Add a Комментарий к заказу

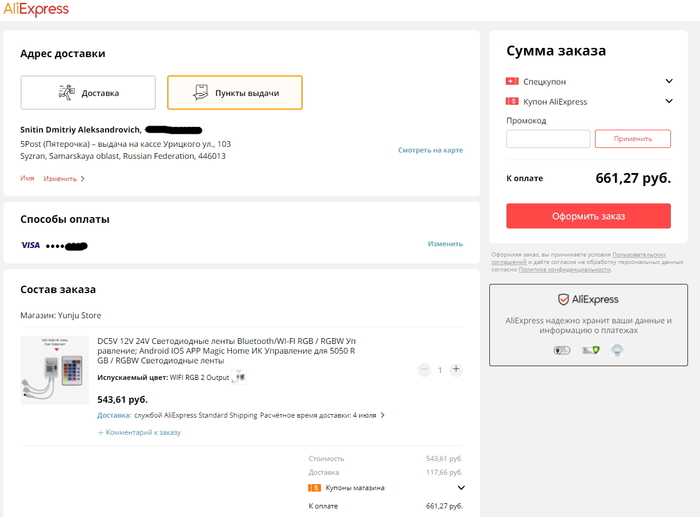(x=139, y=432)
